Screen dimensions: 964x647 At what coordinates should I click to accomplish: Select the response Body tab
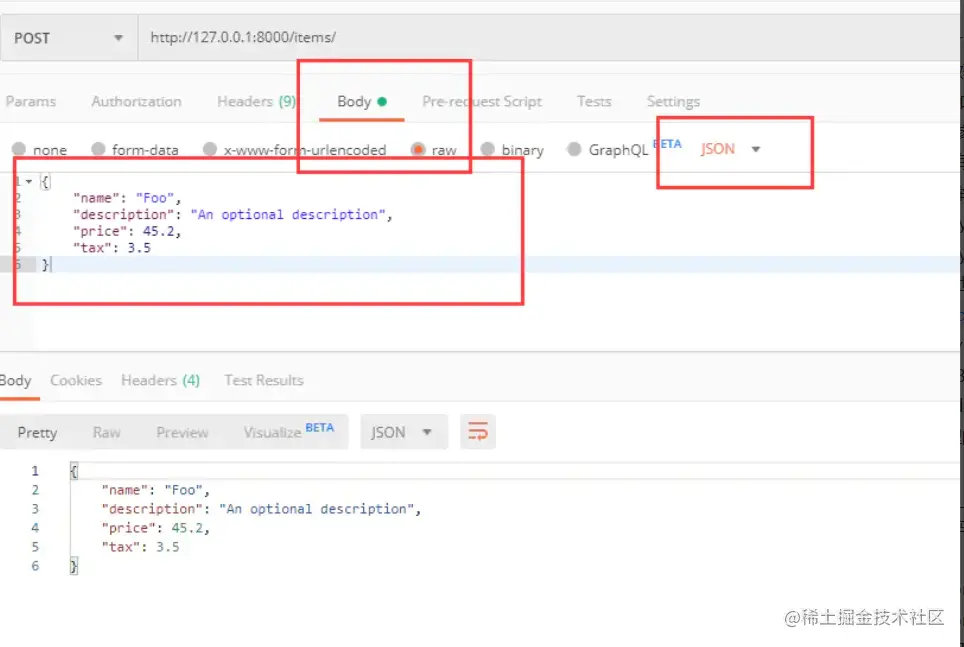16,381
